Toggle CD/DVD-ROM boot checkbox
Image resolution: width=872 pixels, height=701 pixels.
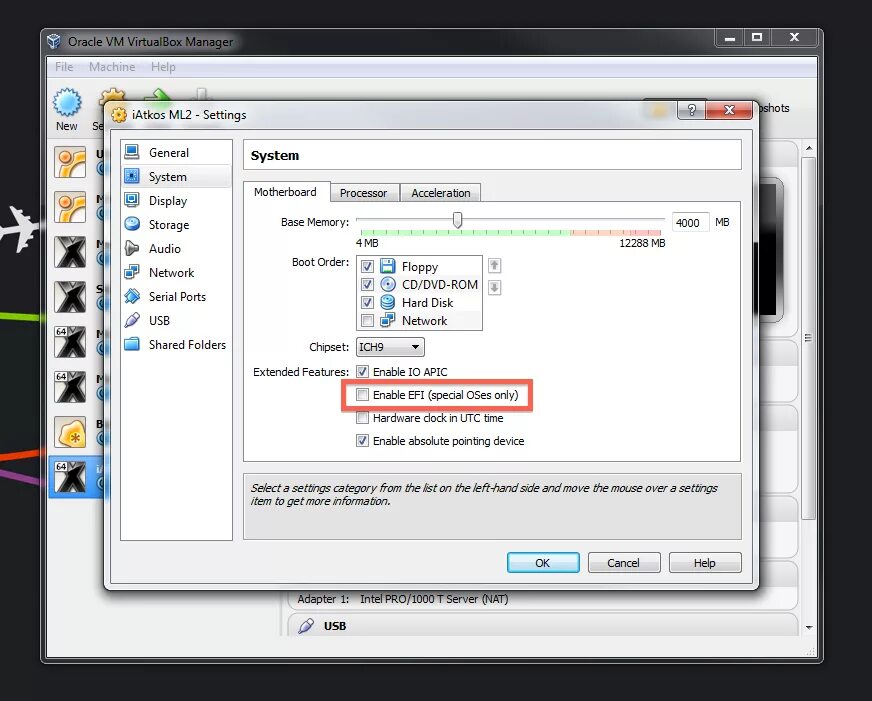pyautogui.click(x=367, y=284)
